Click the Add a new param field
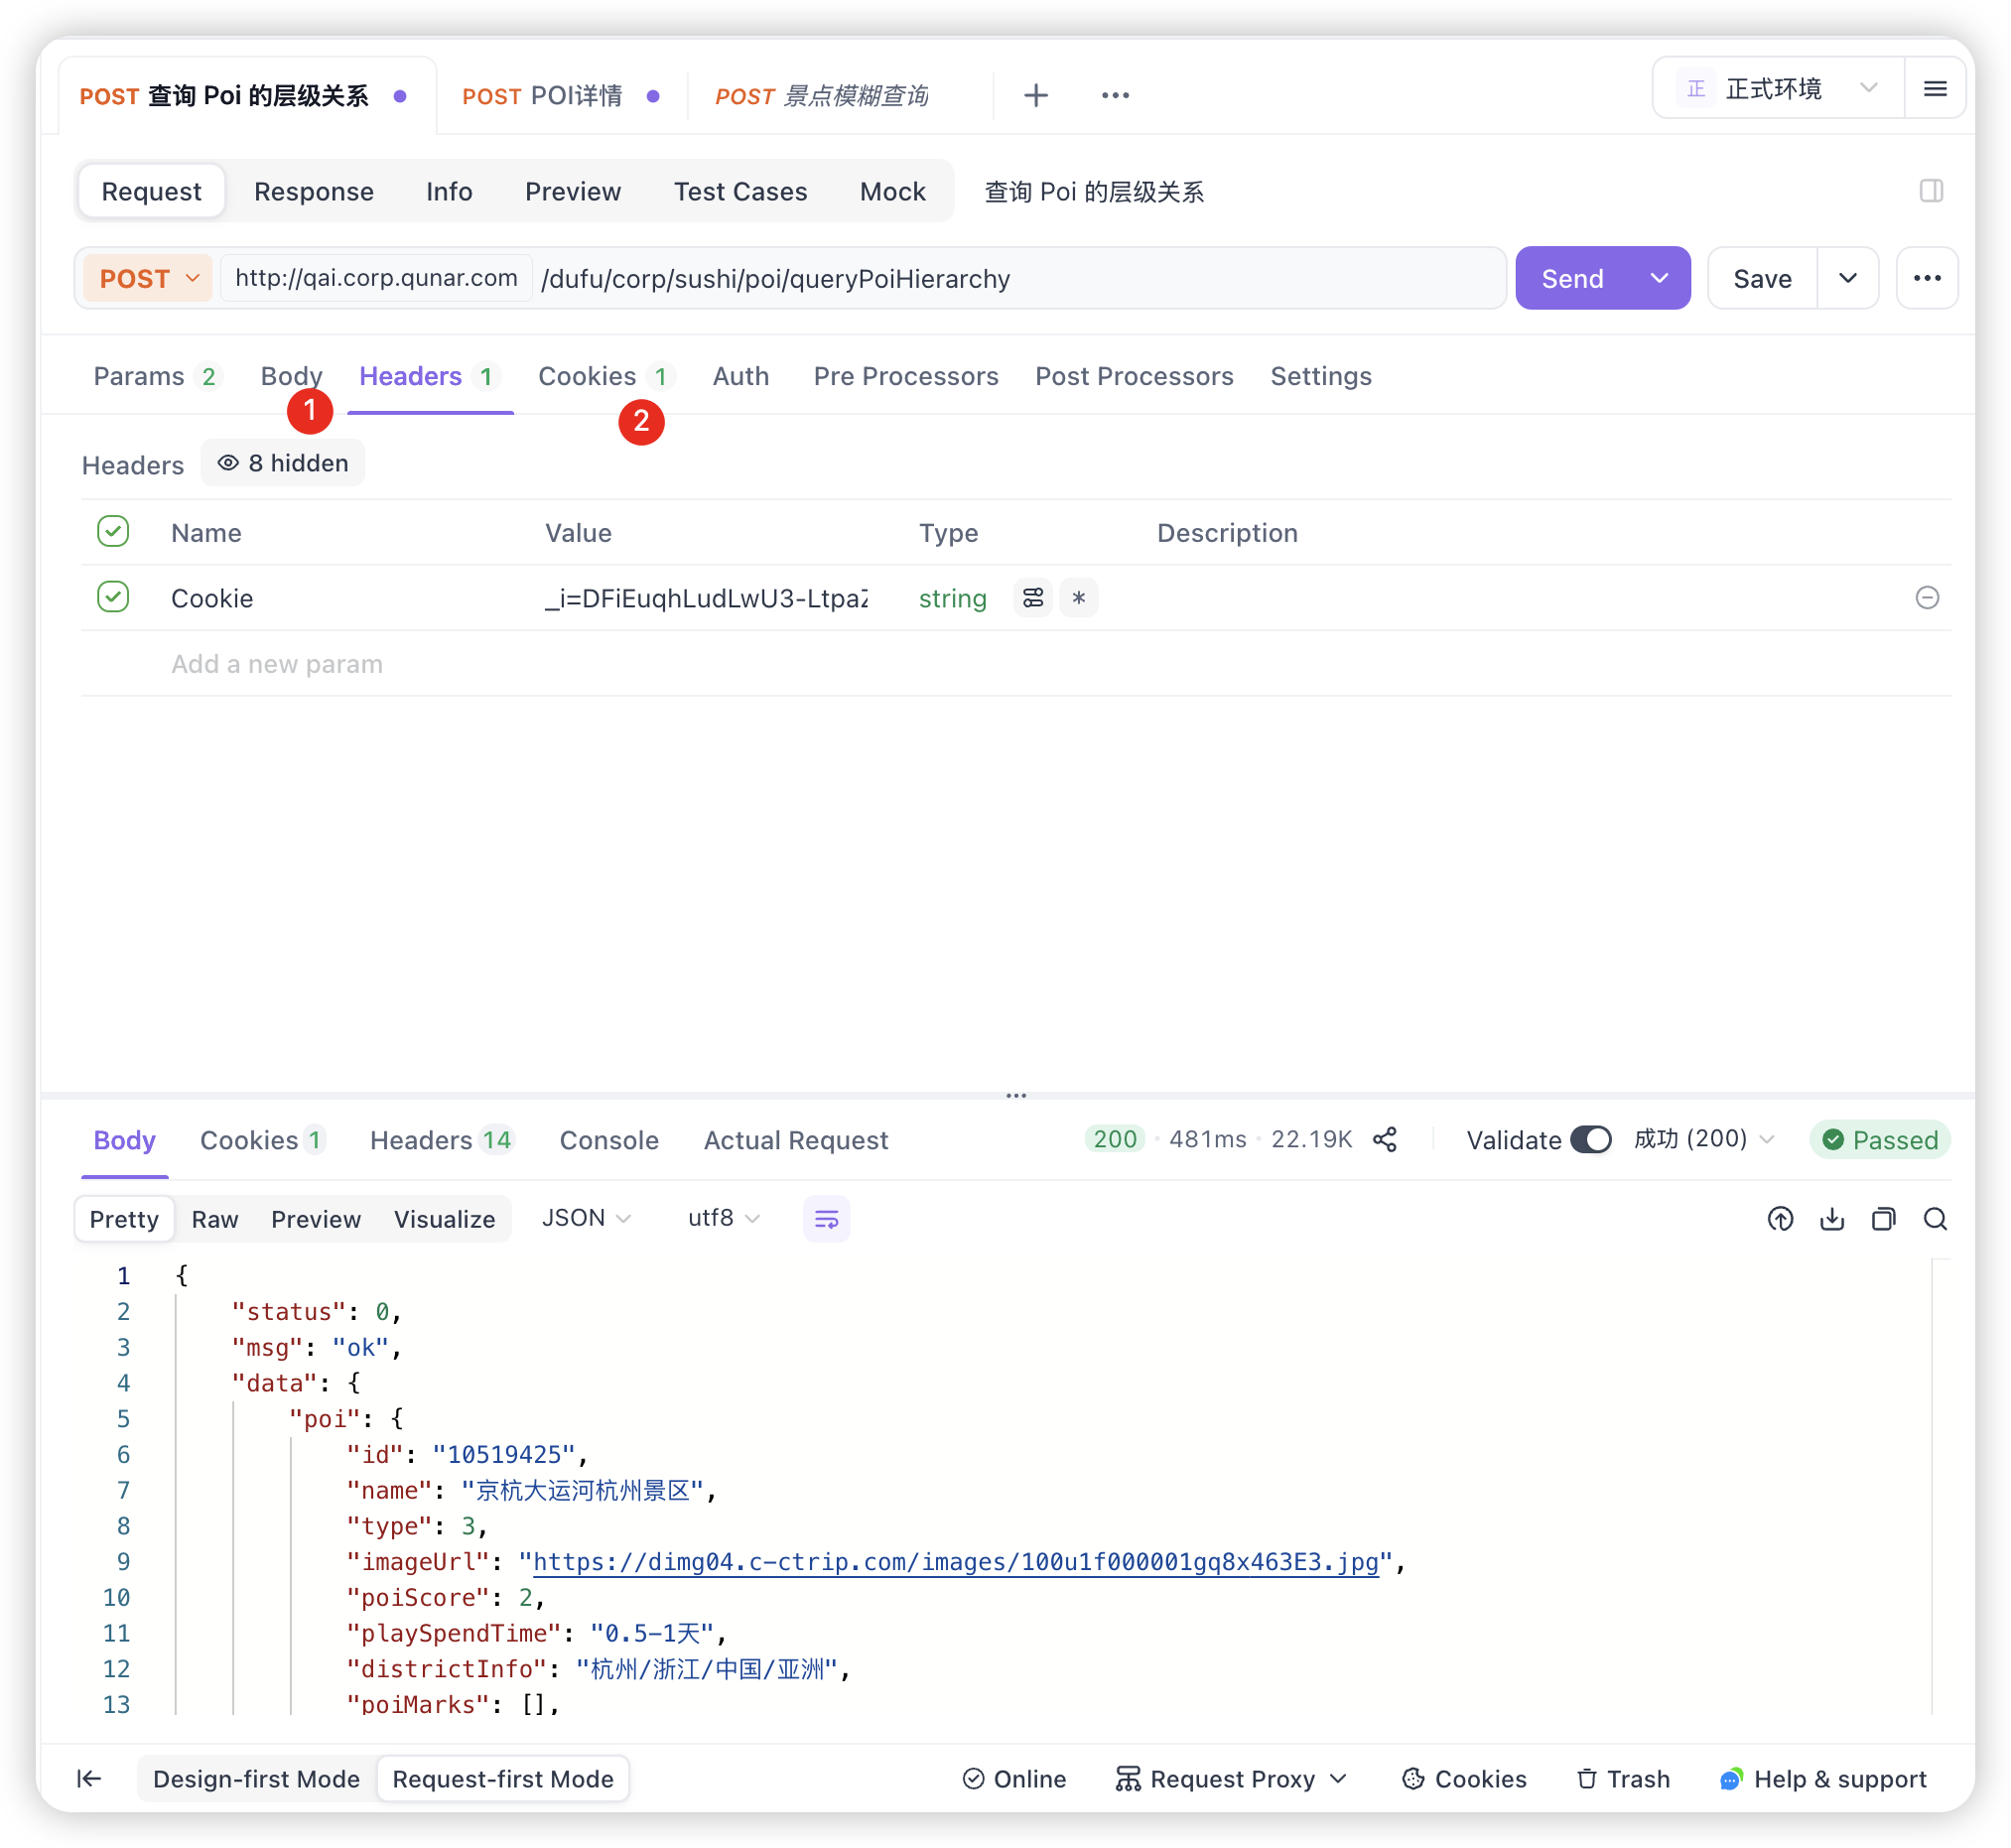Viewport: 2011px width, 1848px height. (277, 664)
